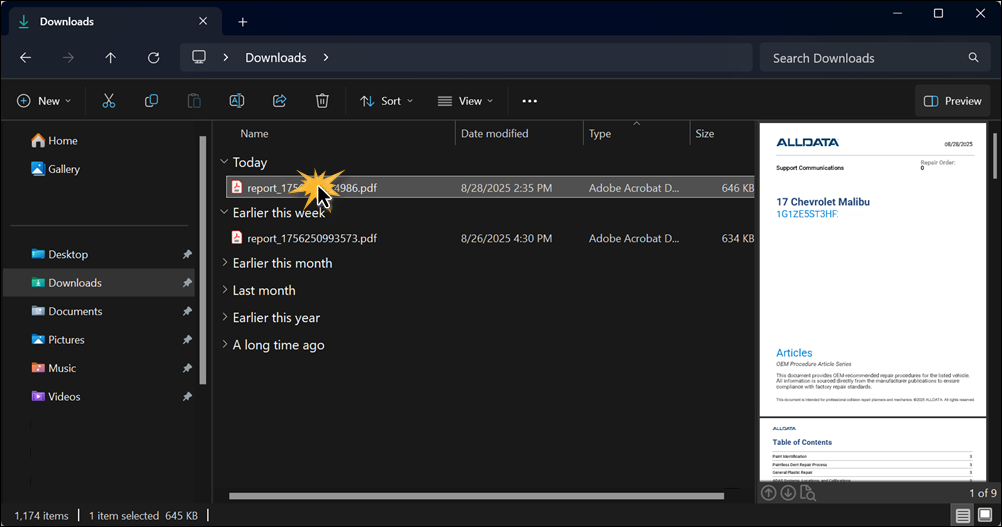Collapse the Today group

click(x=224, y=162)
